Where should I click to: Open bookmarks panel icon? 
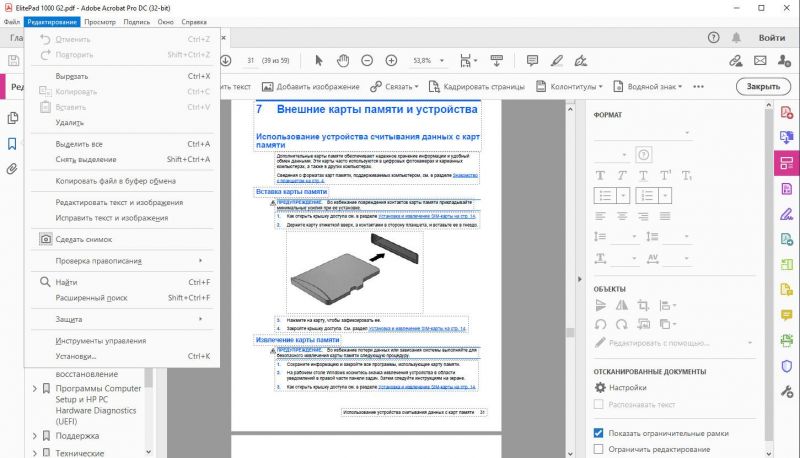12,144
